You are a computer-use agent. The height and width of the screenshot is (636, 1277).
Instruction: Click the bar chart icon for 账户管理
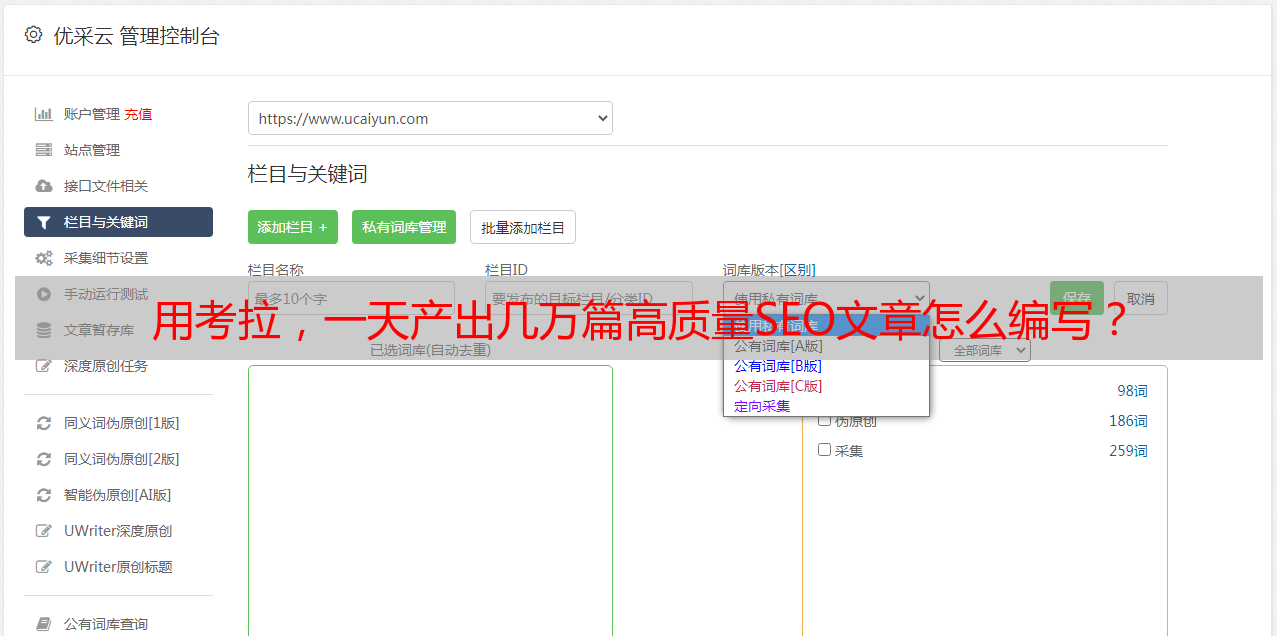tap(43, 114)
